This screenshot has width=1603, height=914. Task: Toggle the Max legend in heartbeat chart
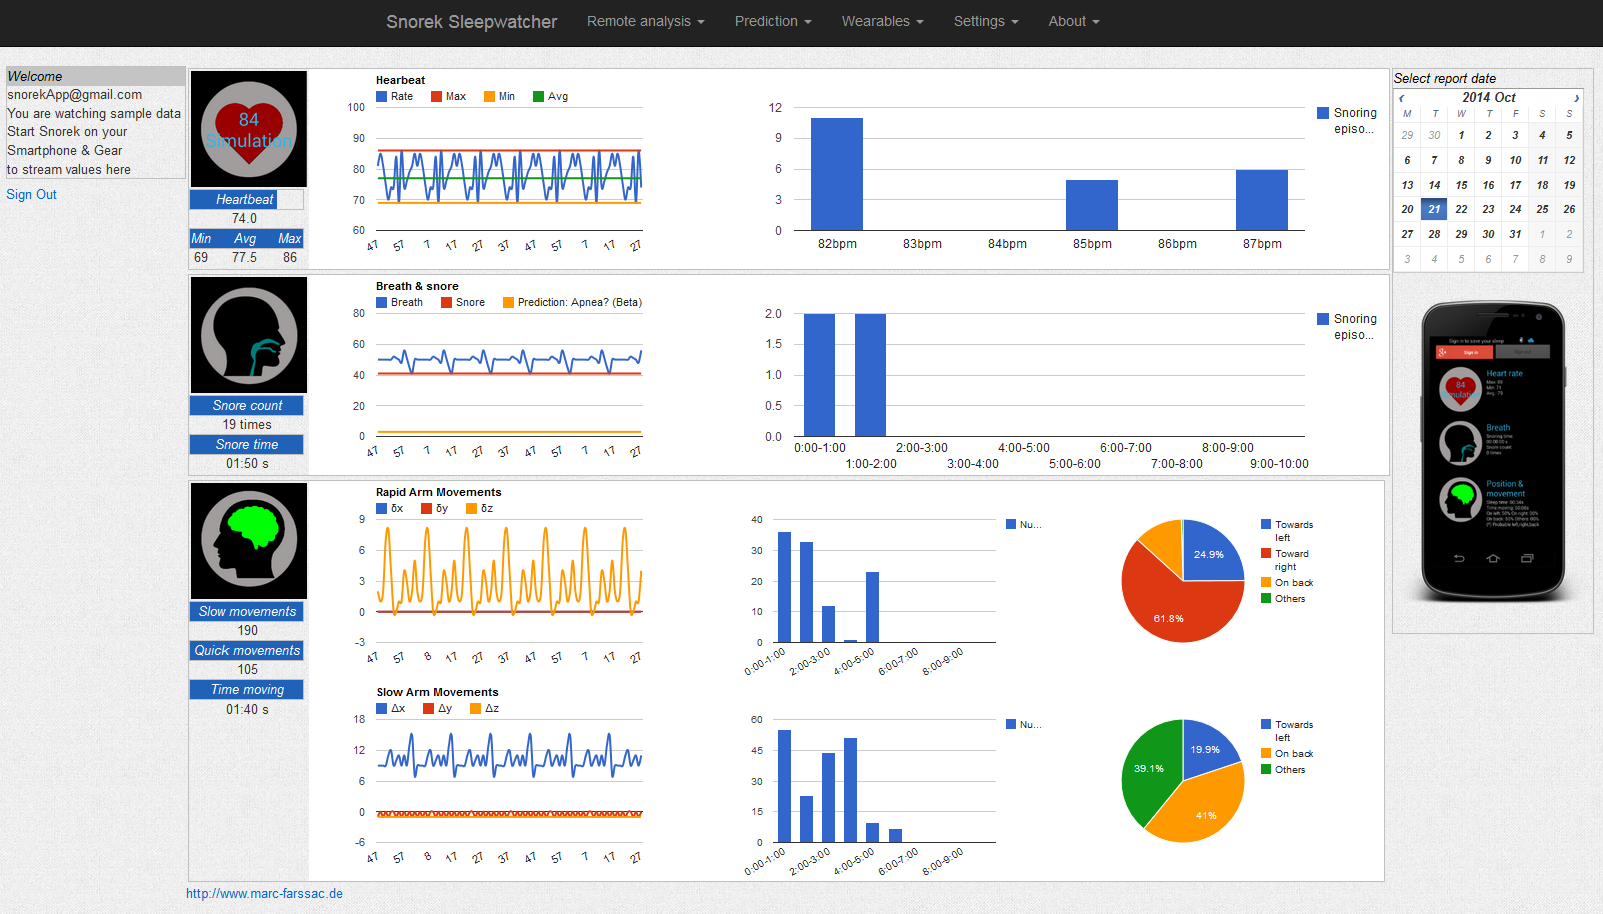point(449,96)
